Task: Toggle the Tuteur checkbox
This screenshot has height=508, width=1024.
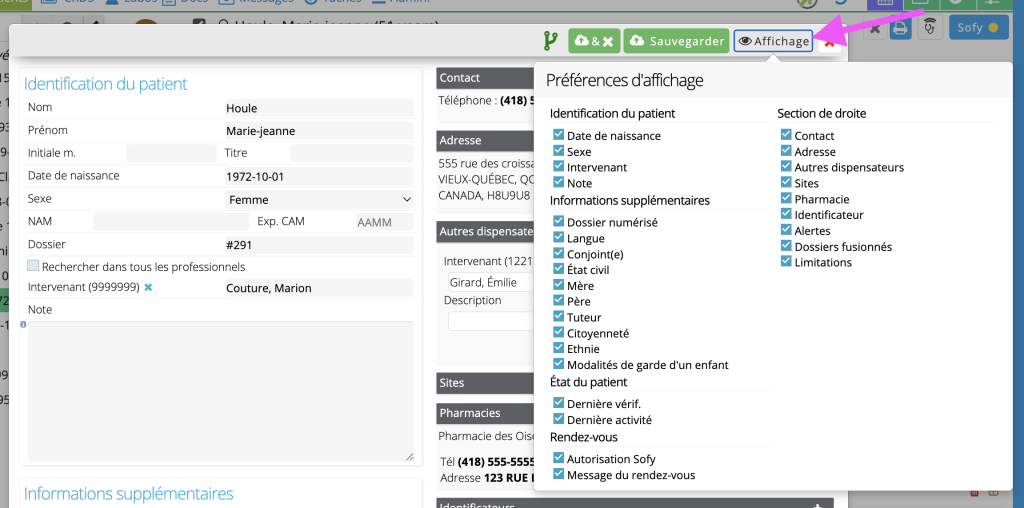Action: [x=558, y=316]
